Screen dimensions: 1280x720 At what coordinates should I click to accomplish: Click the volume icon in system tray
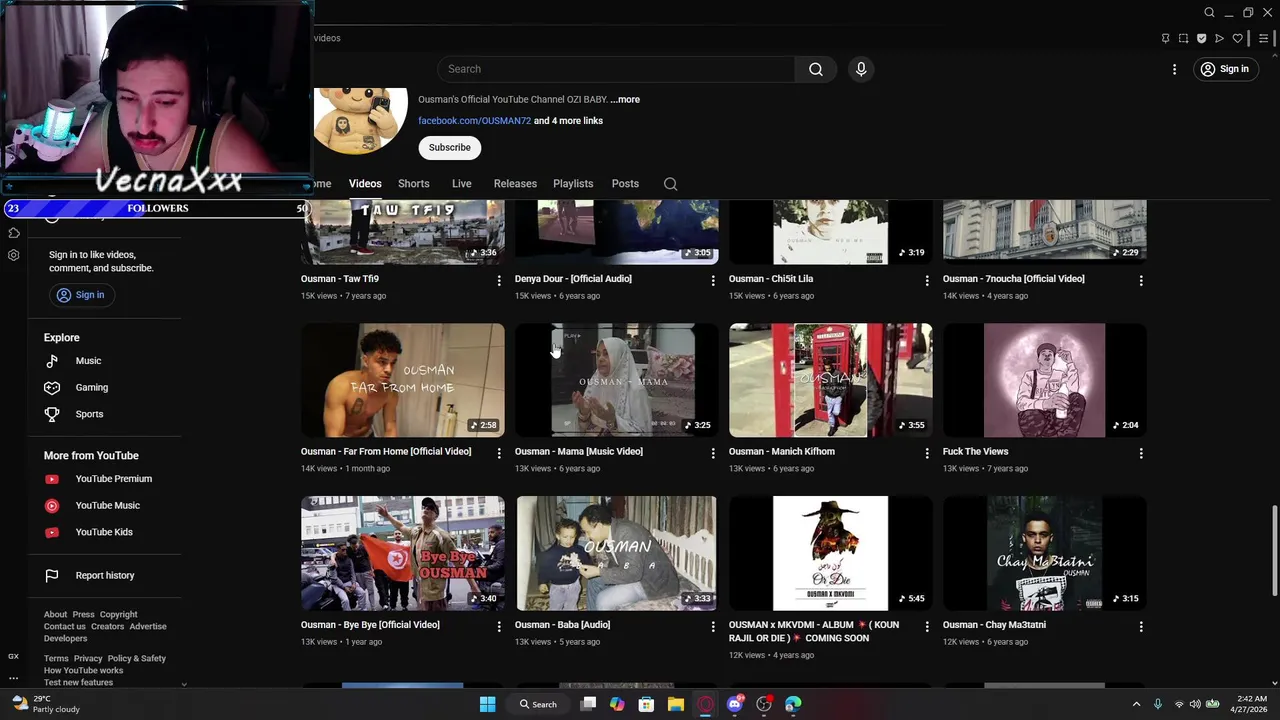tap(1195, 704)
